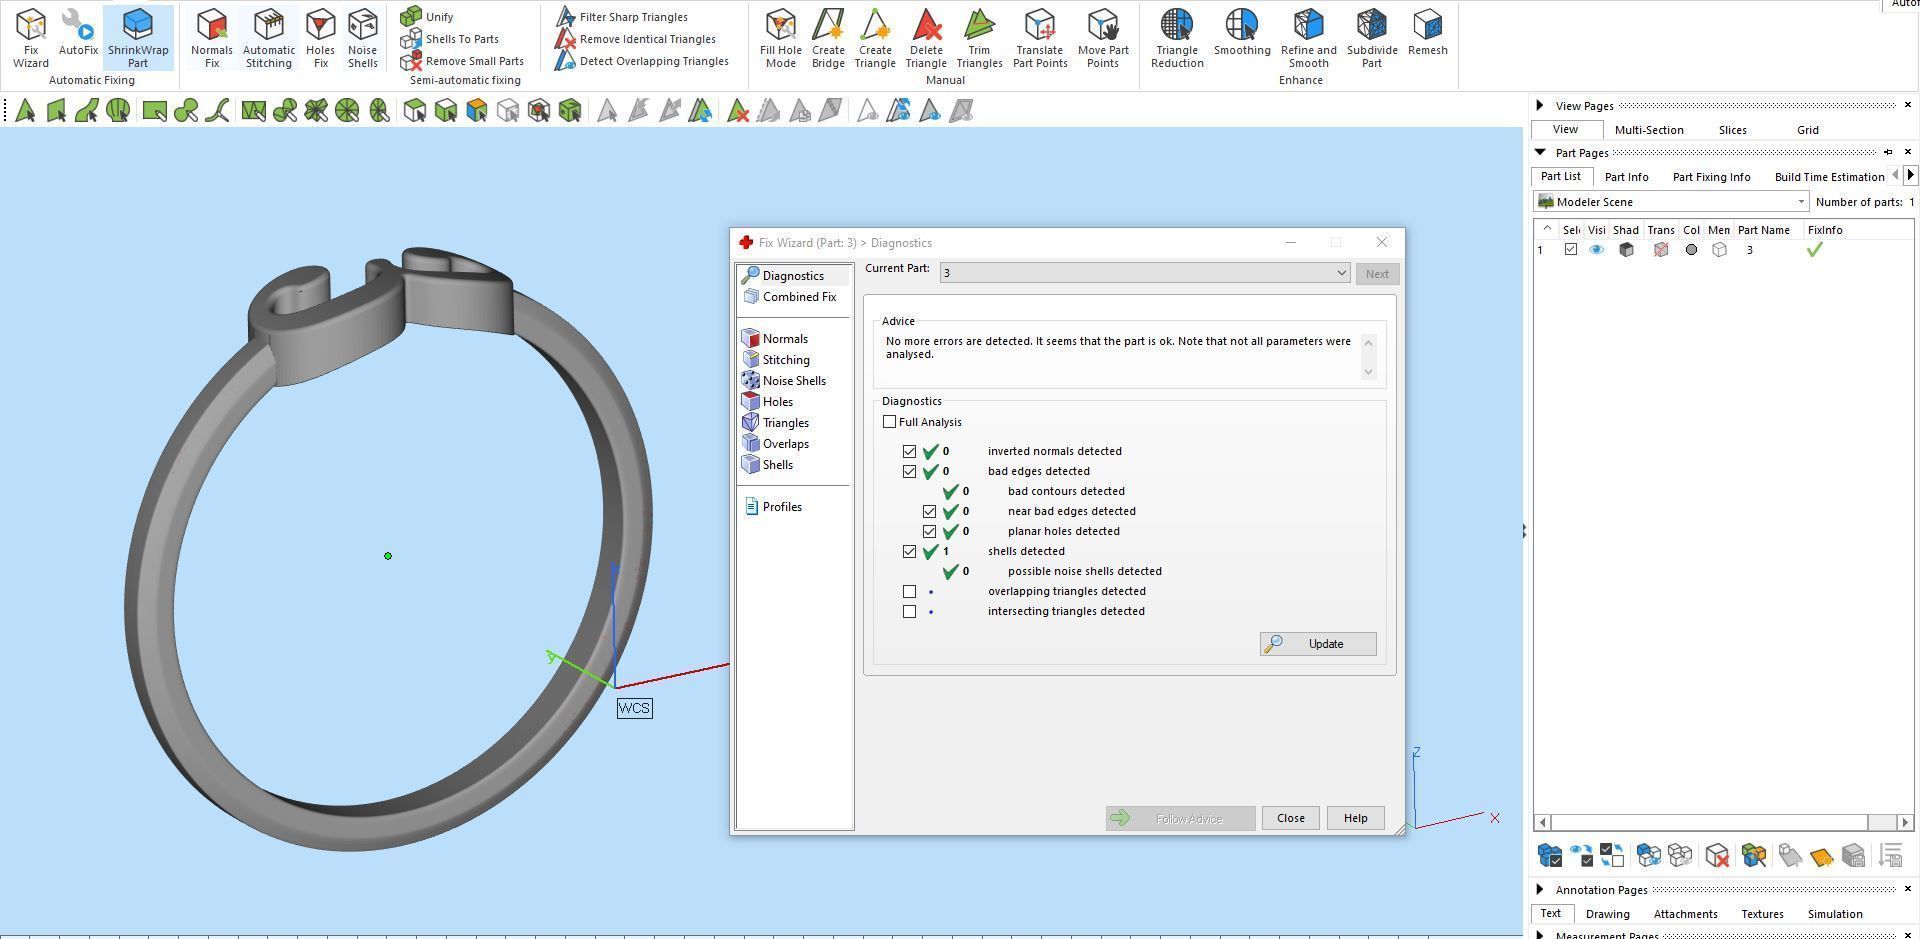This screenshot has height=939, width=1920.
Task: Select the Create Bridge tool
Action: coord(828,39)
